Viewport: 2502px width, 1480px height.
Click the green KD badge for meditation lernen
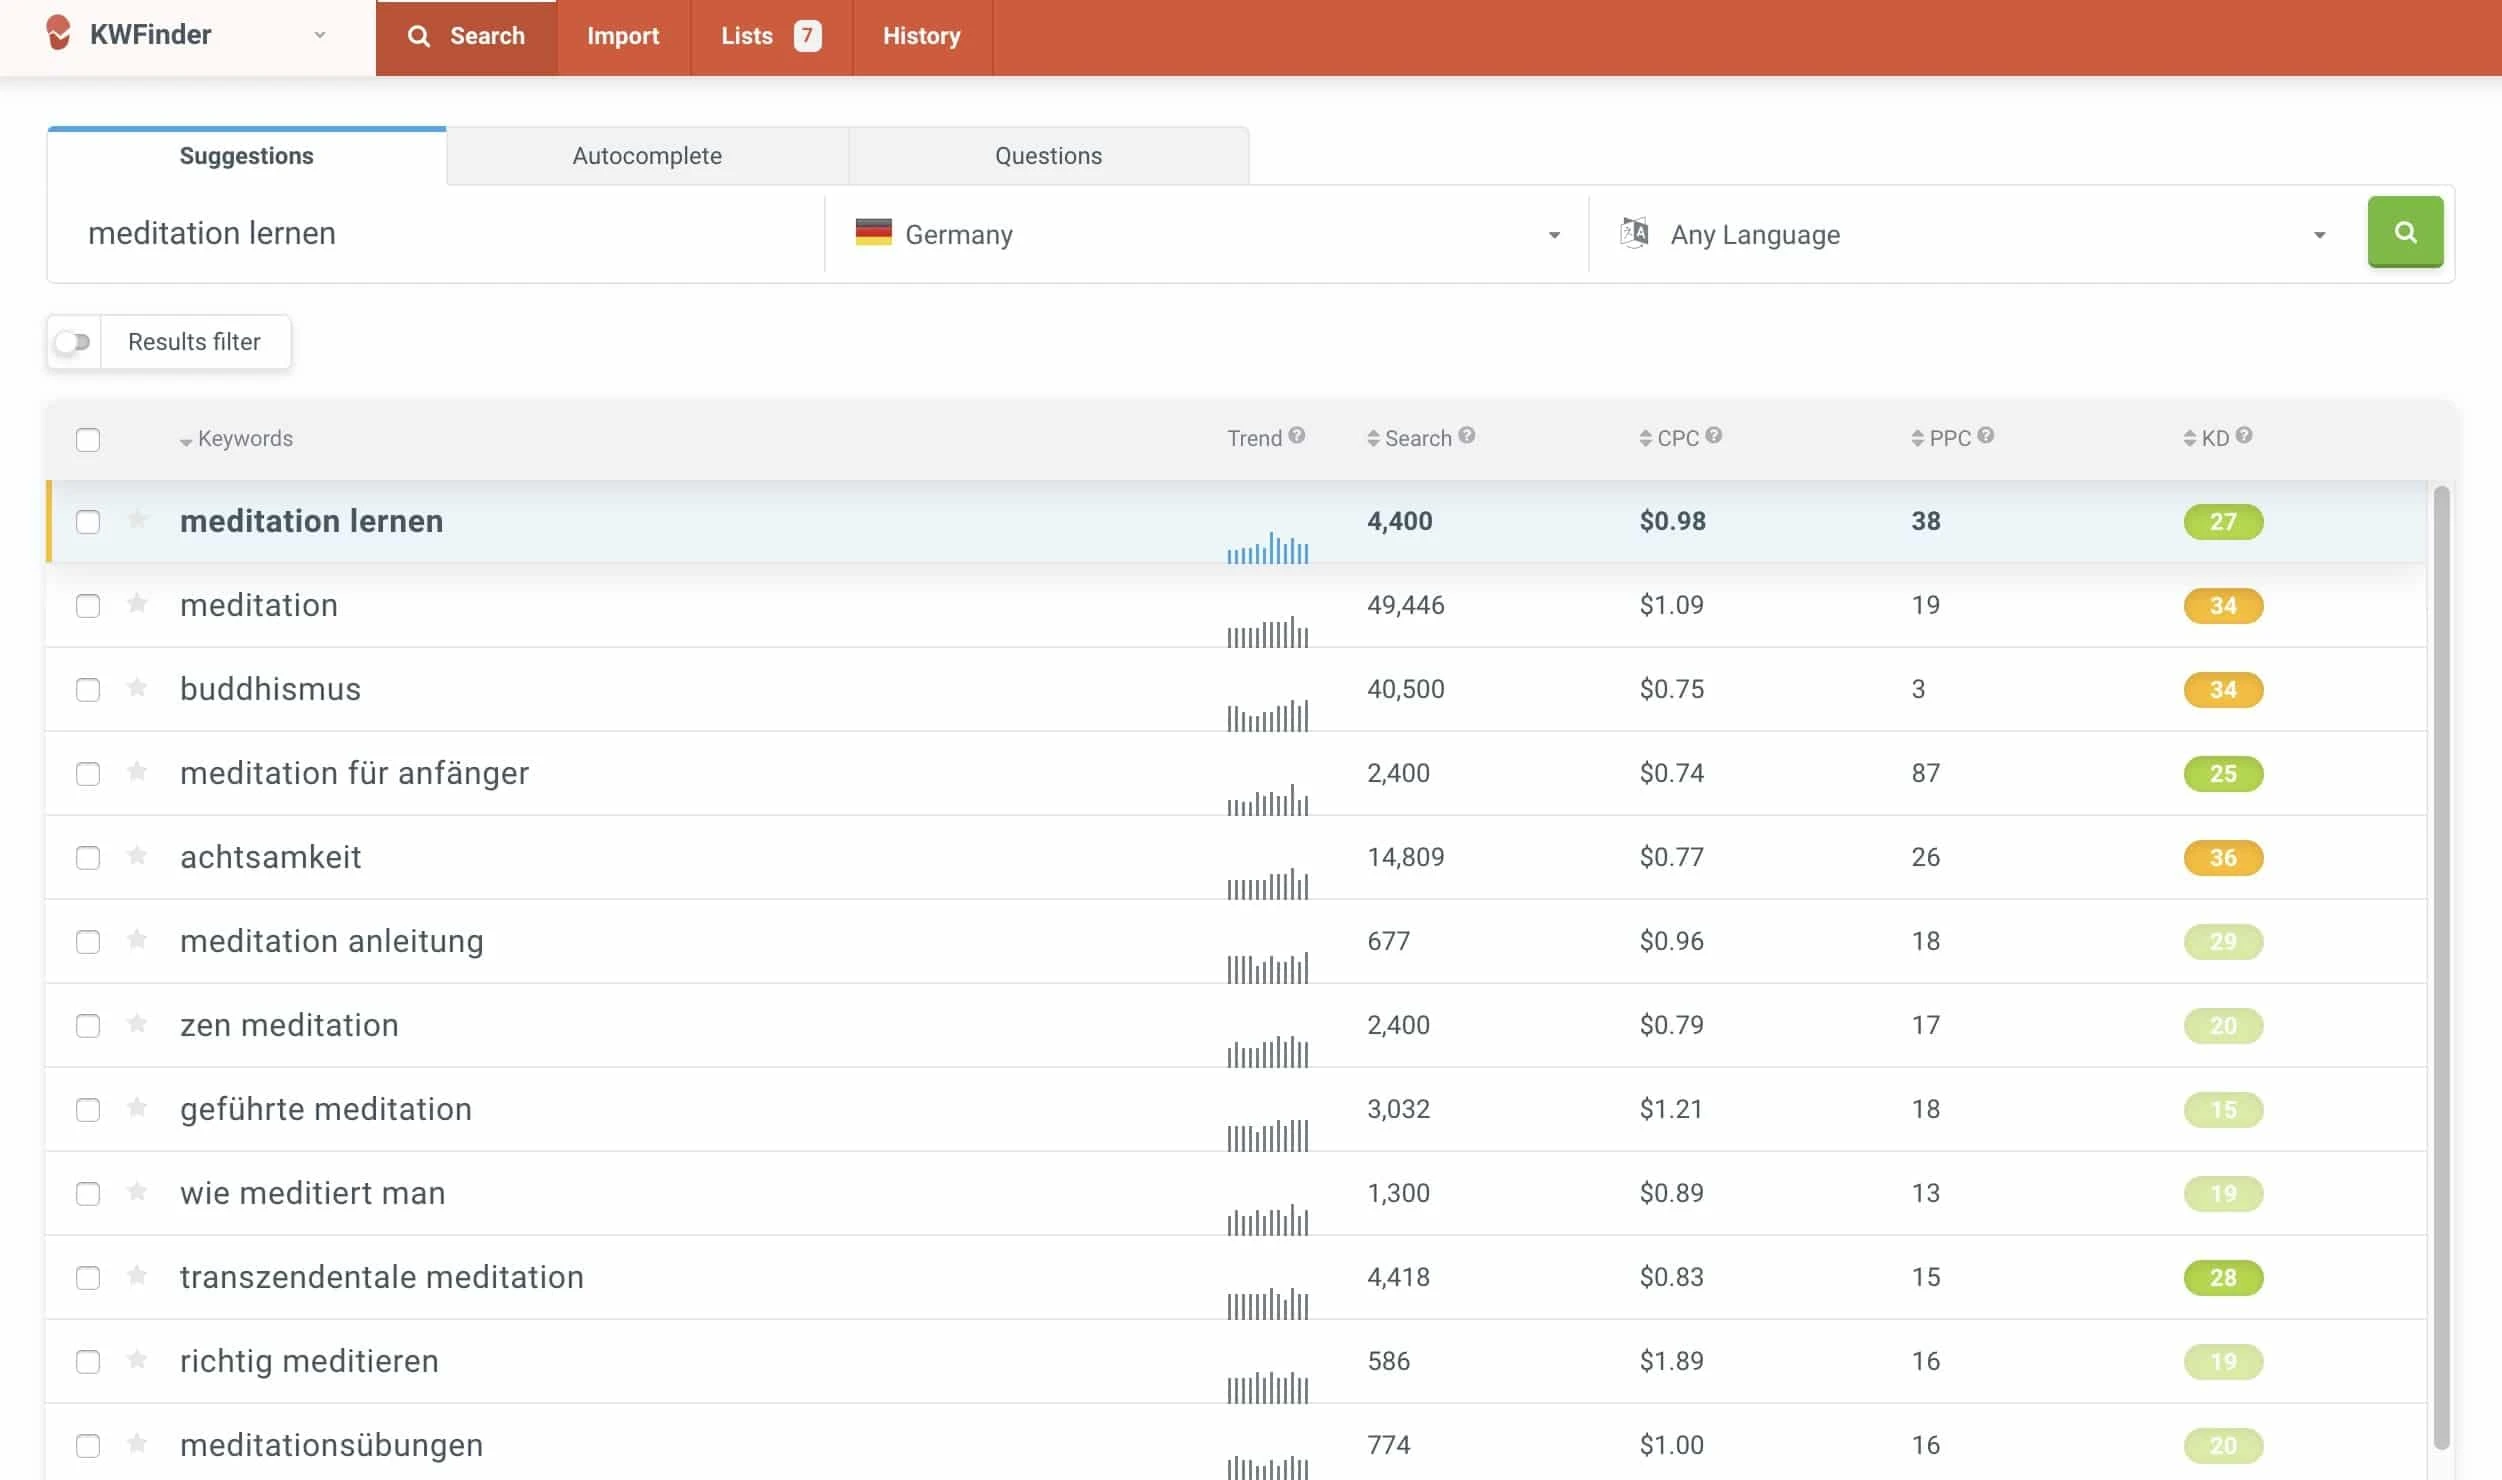[2224, 521]
